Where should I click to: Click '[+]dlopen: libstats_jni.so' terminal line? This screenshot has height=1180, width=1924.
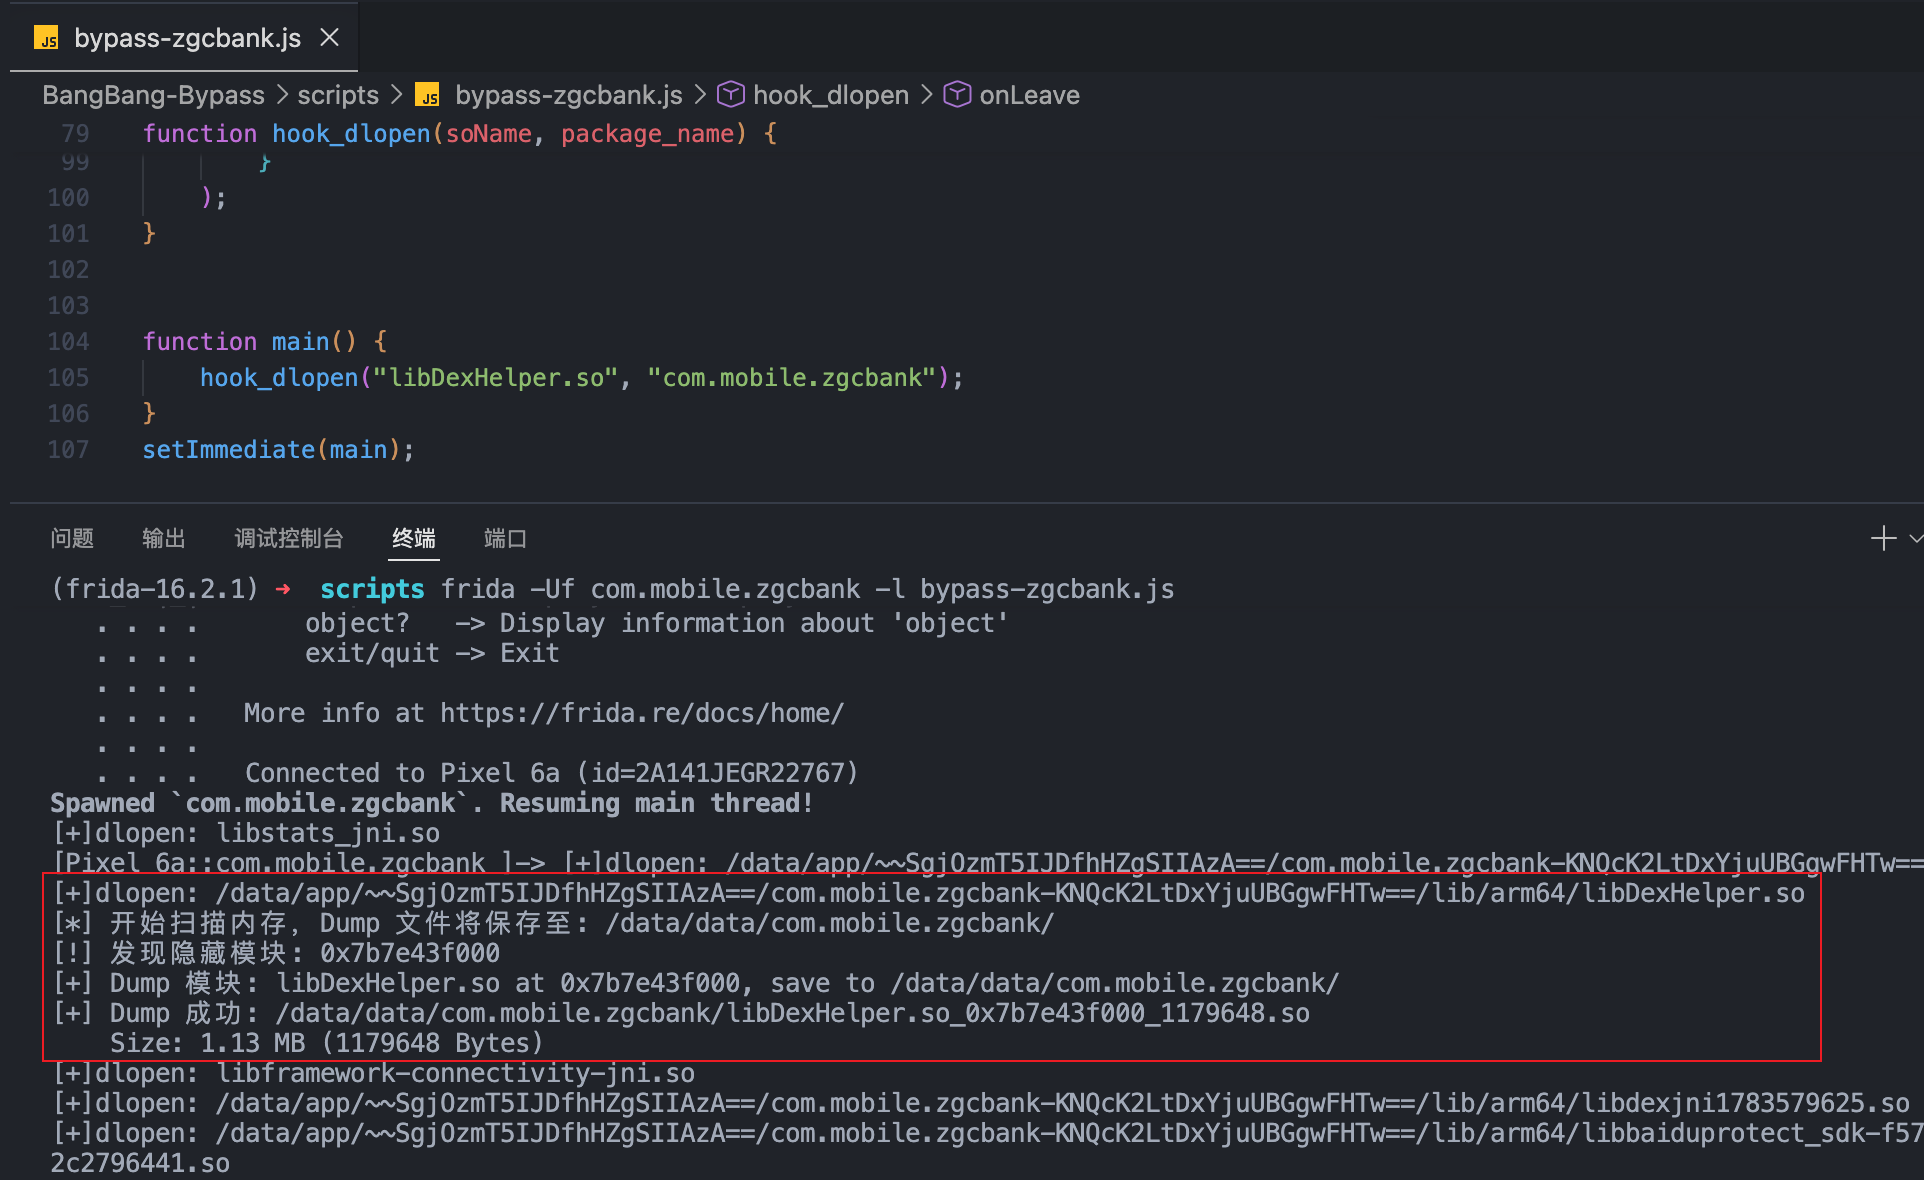click(246, 833)
